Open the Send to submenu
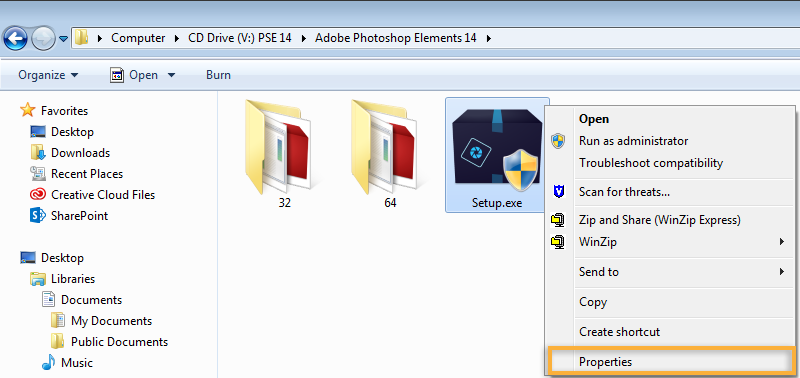Viewport: 800px width, 378px height. [670, 272]
